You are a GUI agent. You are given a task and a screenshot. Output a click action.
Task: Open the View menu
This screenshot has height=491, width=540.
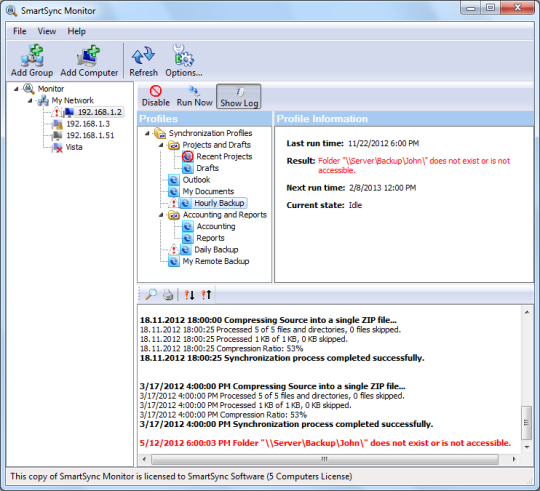[47, 31]
